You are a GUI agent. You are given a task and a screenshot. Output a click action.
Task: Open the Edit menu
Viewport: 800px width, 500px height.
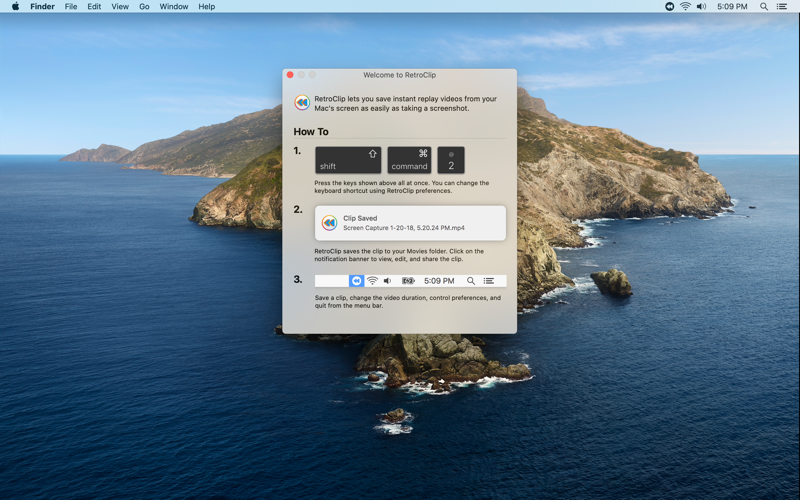tap(94, 7)
